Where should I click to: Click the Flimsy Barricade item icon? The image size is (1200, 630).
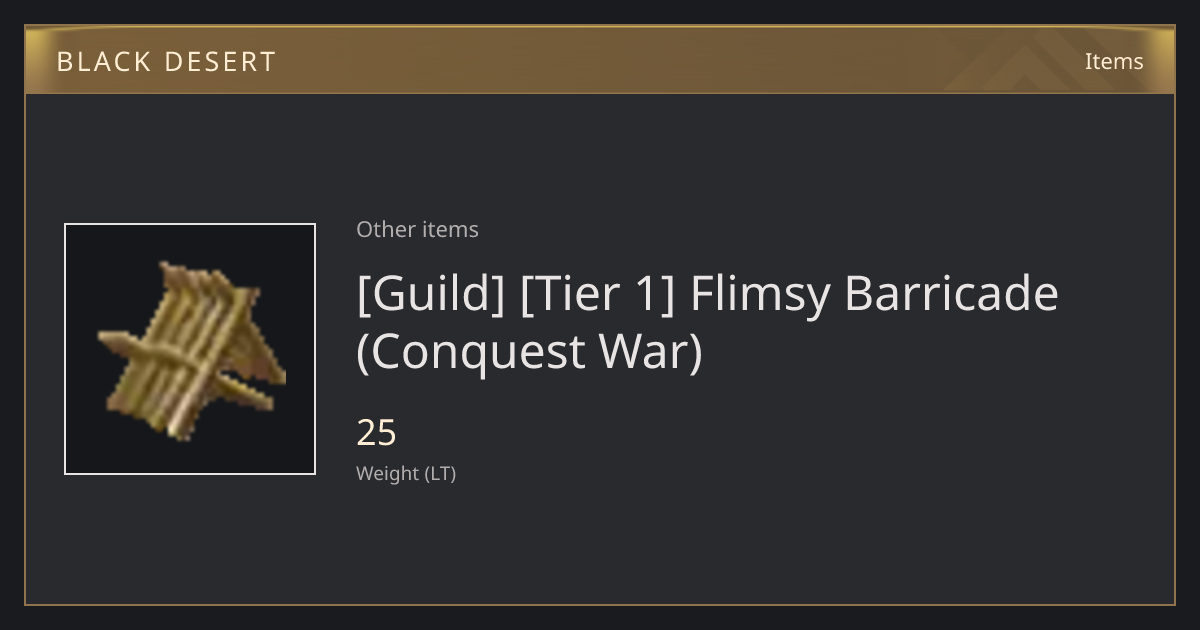coord(190,349)
